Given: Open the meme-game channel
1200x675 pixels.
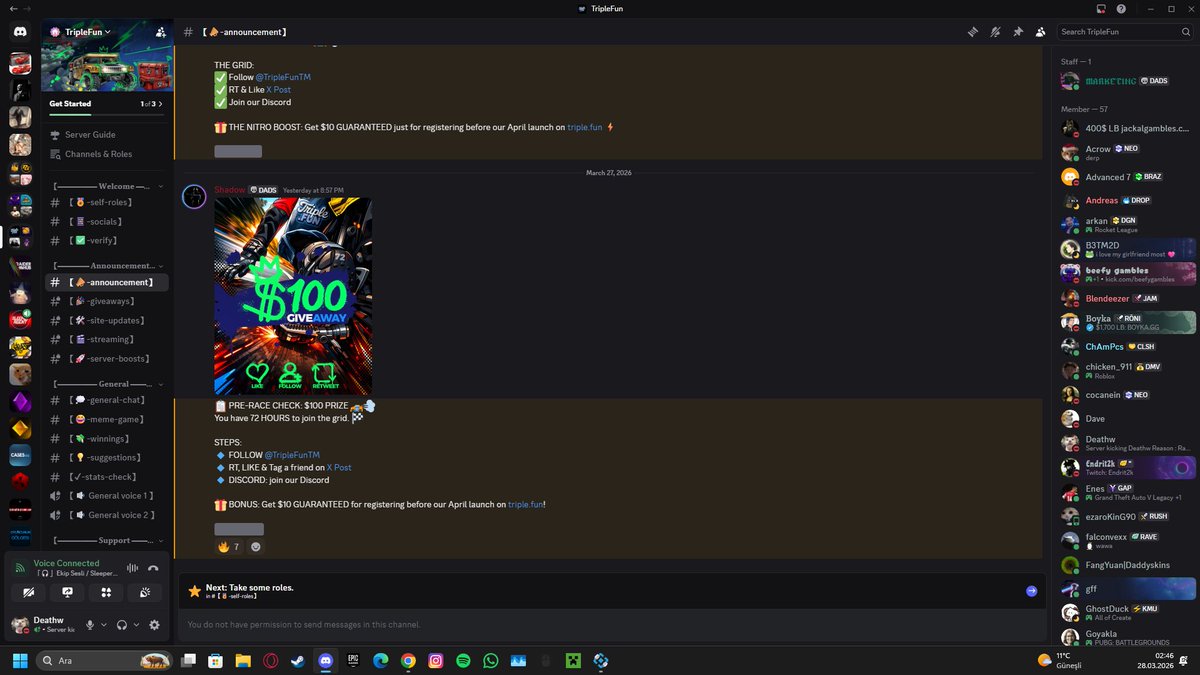Looking at the screenshot, I should [105, 419].
